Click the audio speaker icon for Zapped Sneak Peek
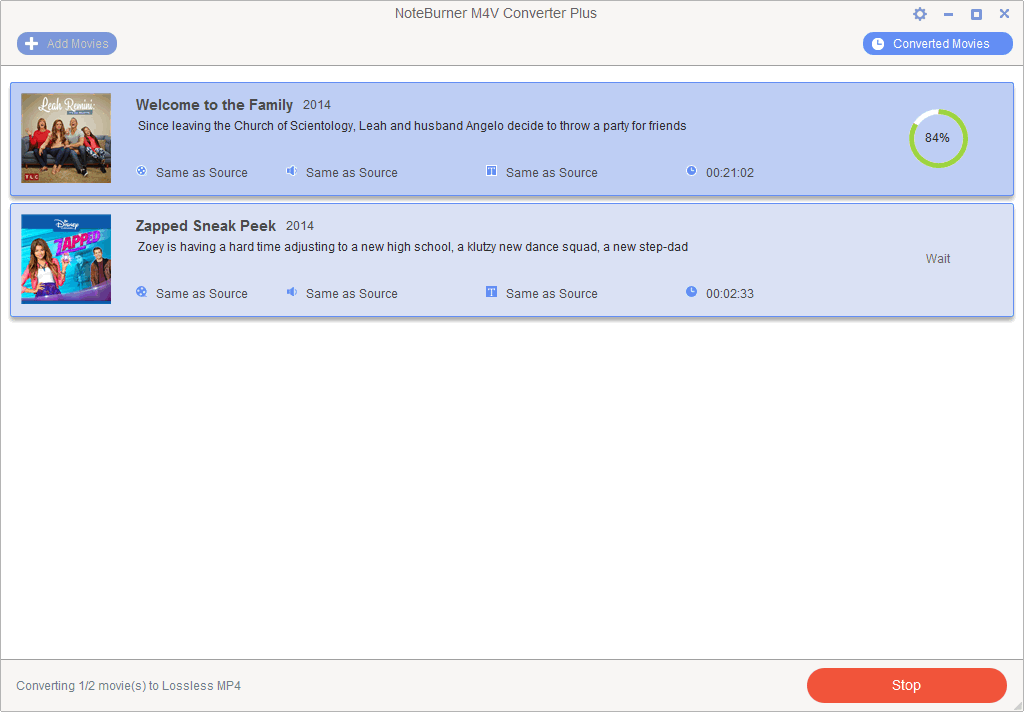 coord(291,292)
